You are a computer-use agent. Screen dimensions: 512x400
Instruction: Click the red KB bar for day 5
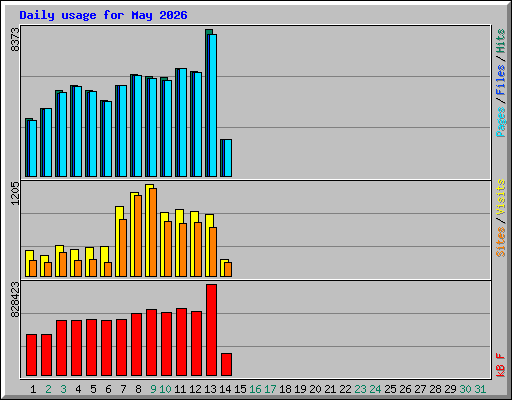91,348
